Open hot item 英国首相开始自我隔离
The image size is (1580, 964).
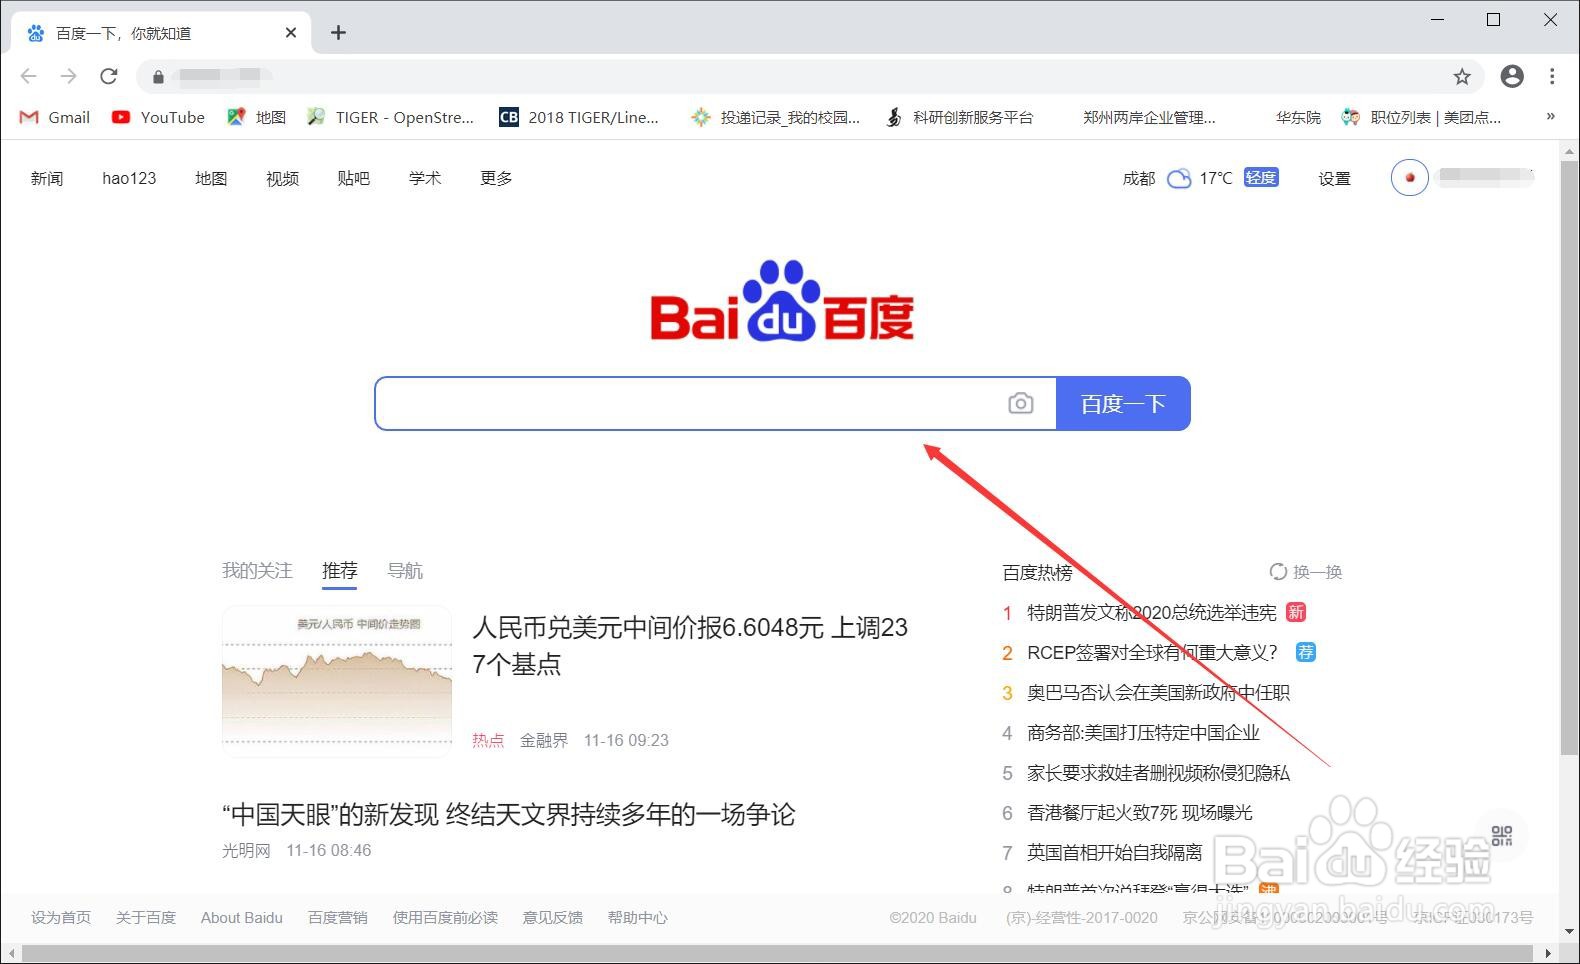point(1114,852)
